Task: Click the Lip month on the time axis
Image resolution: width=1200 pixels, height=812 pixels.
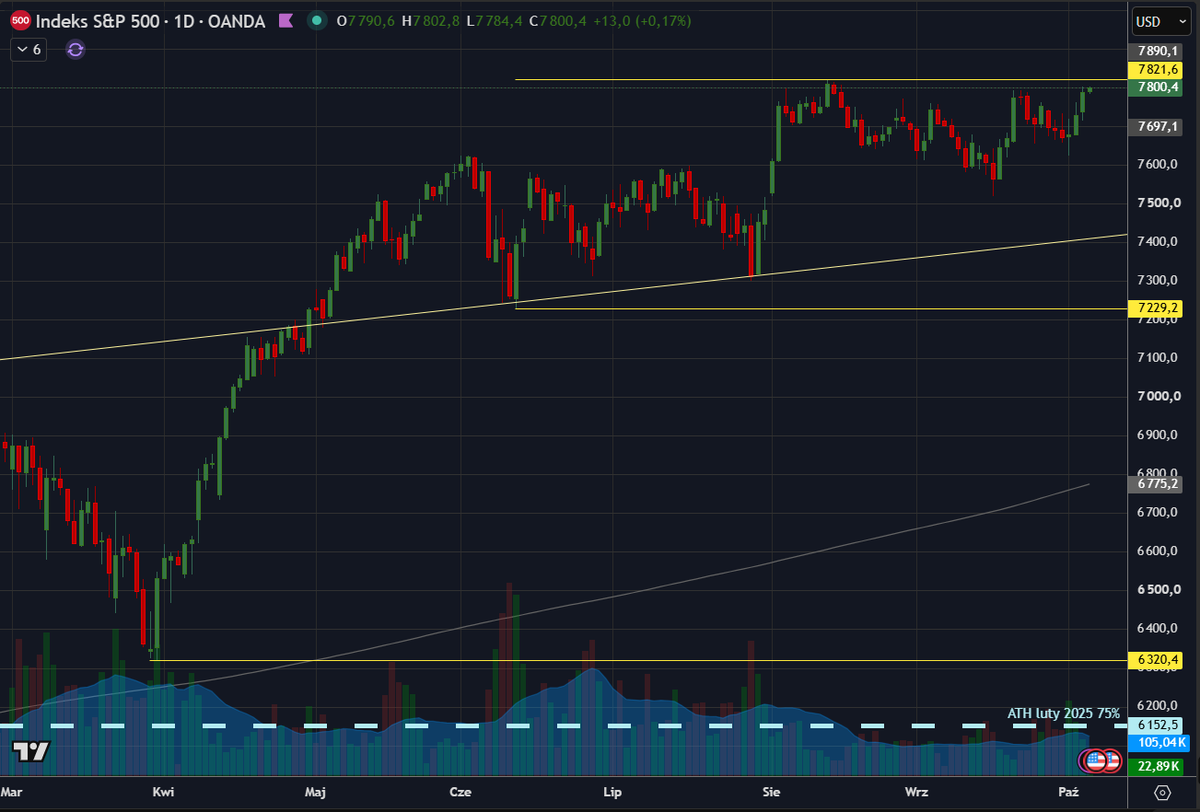Action: point(613,792)
